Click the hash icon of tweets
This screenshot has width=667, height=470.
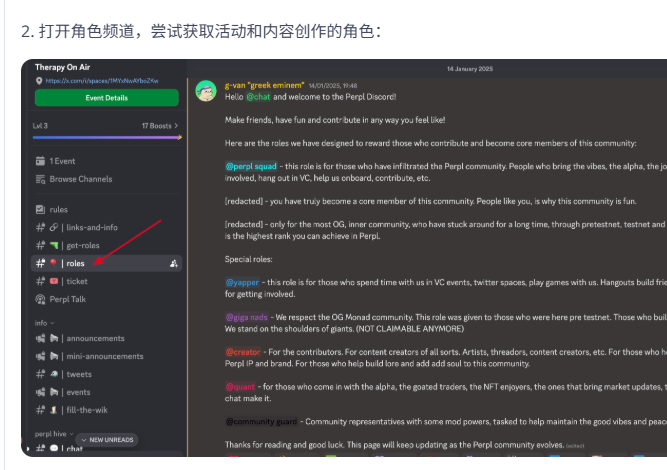click(40, 374)
